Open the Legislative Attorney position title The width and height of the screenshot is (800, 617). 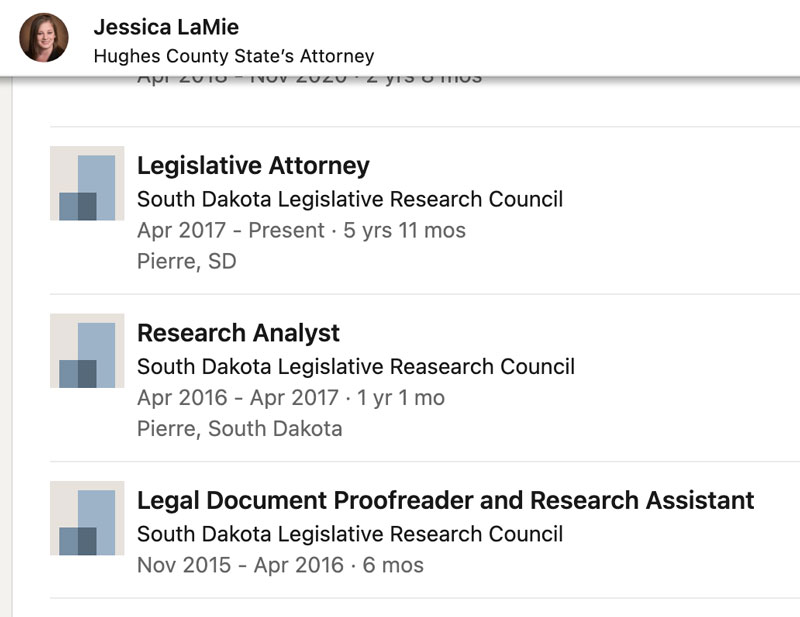click(254, 166)
